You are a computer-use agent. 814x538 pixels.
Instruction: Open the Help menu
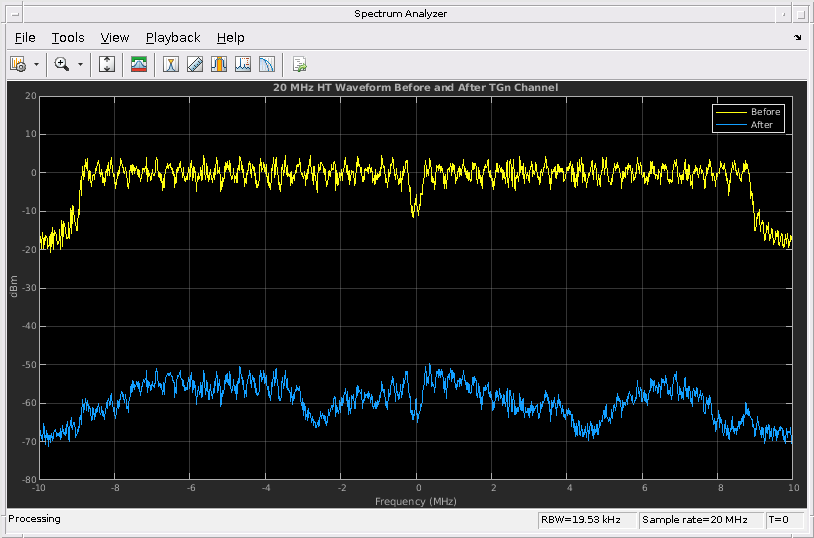(x=230, y=37)
